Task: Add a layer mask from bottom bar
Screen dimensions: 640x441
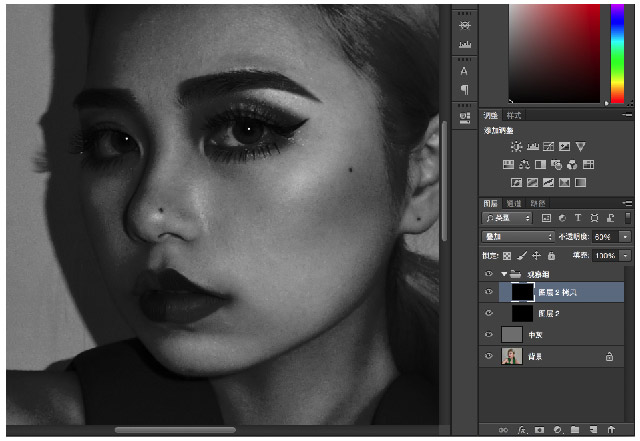Action: click(540, 430)
